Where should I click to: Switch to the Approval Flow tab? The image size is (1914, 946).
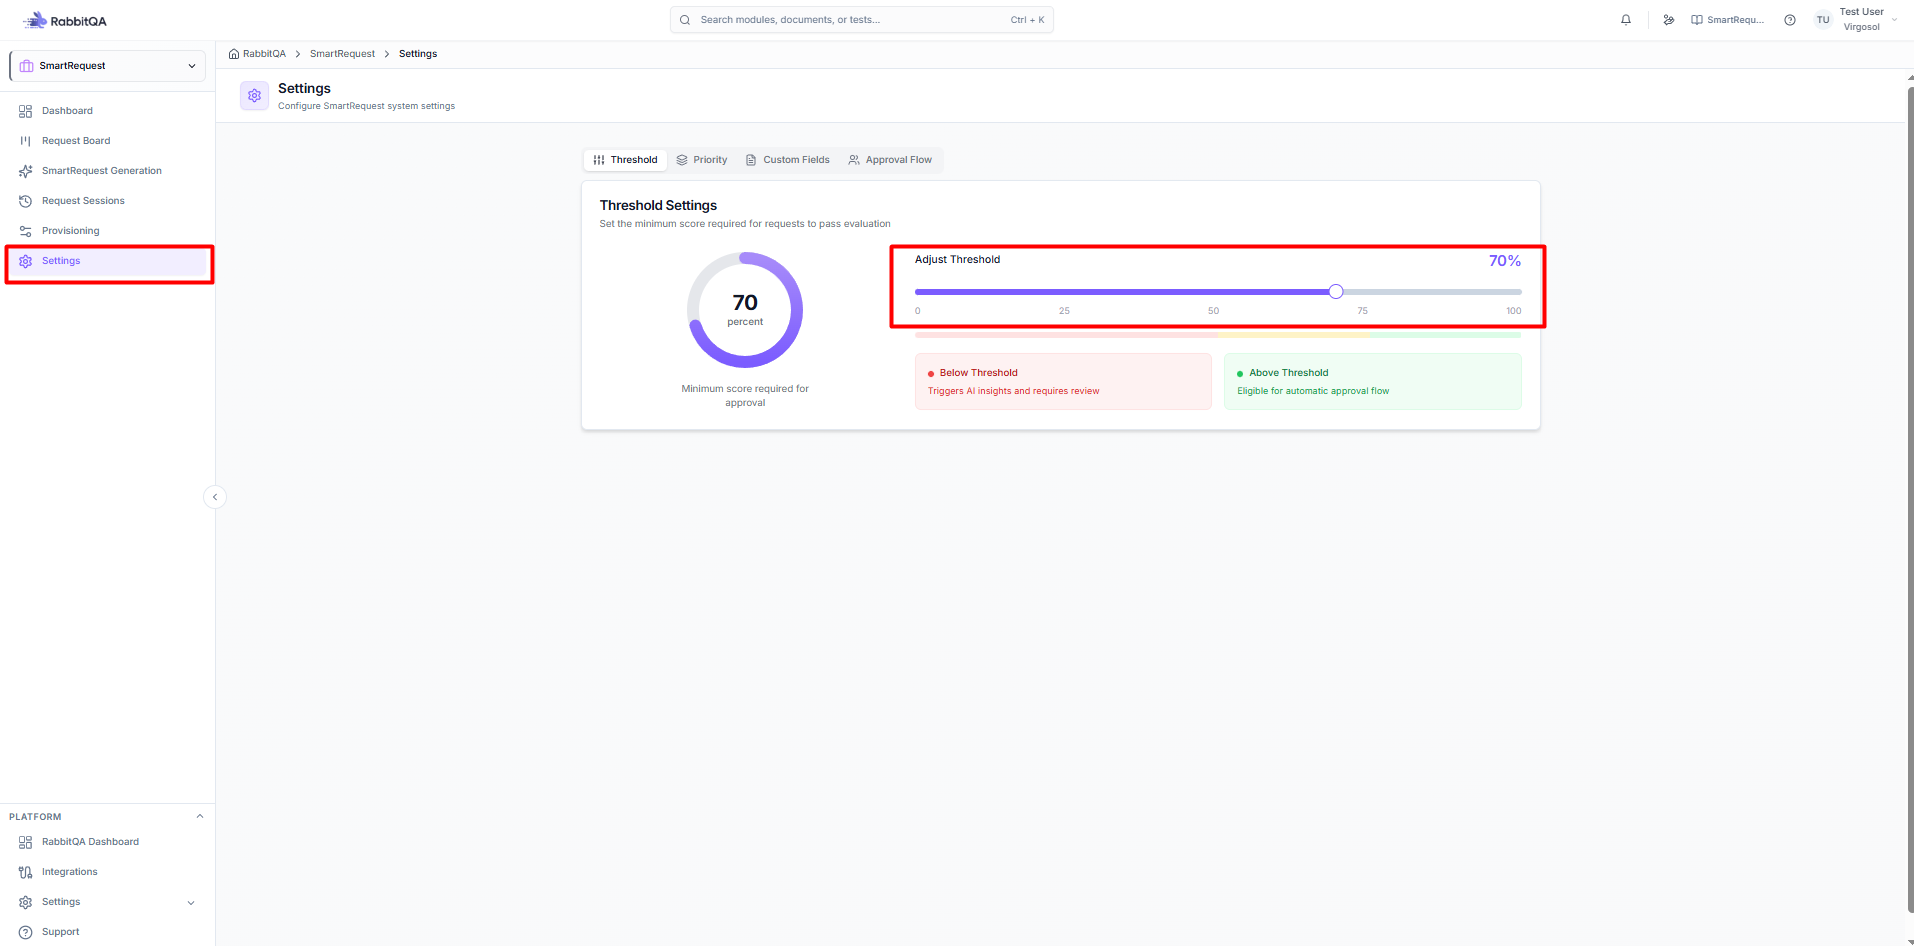click(890, 160)
